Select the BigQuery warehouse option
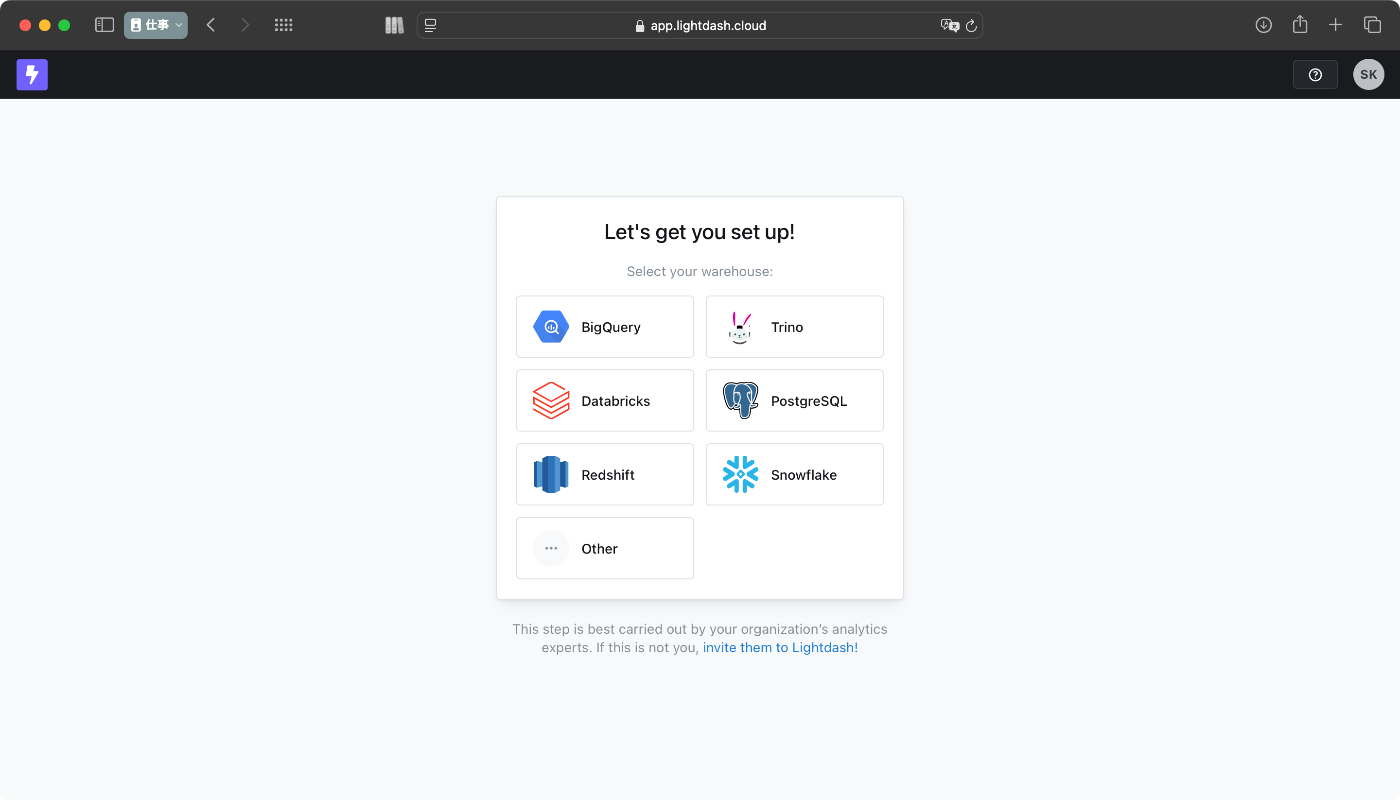The width and height of the screenshot is (1400, 800). [x=604, y=327]
